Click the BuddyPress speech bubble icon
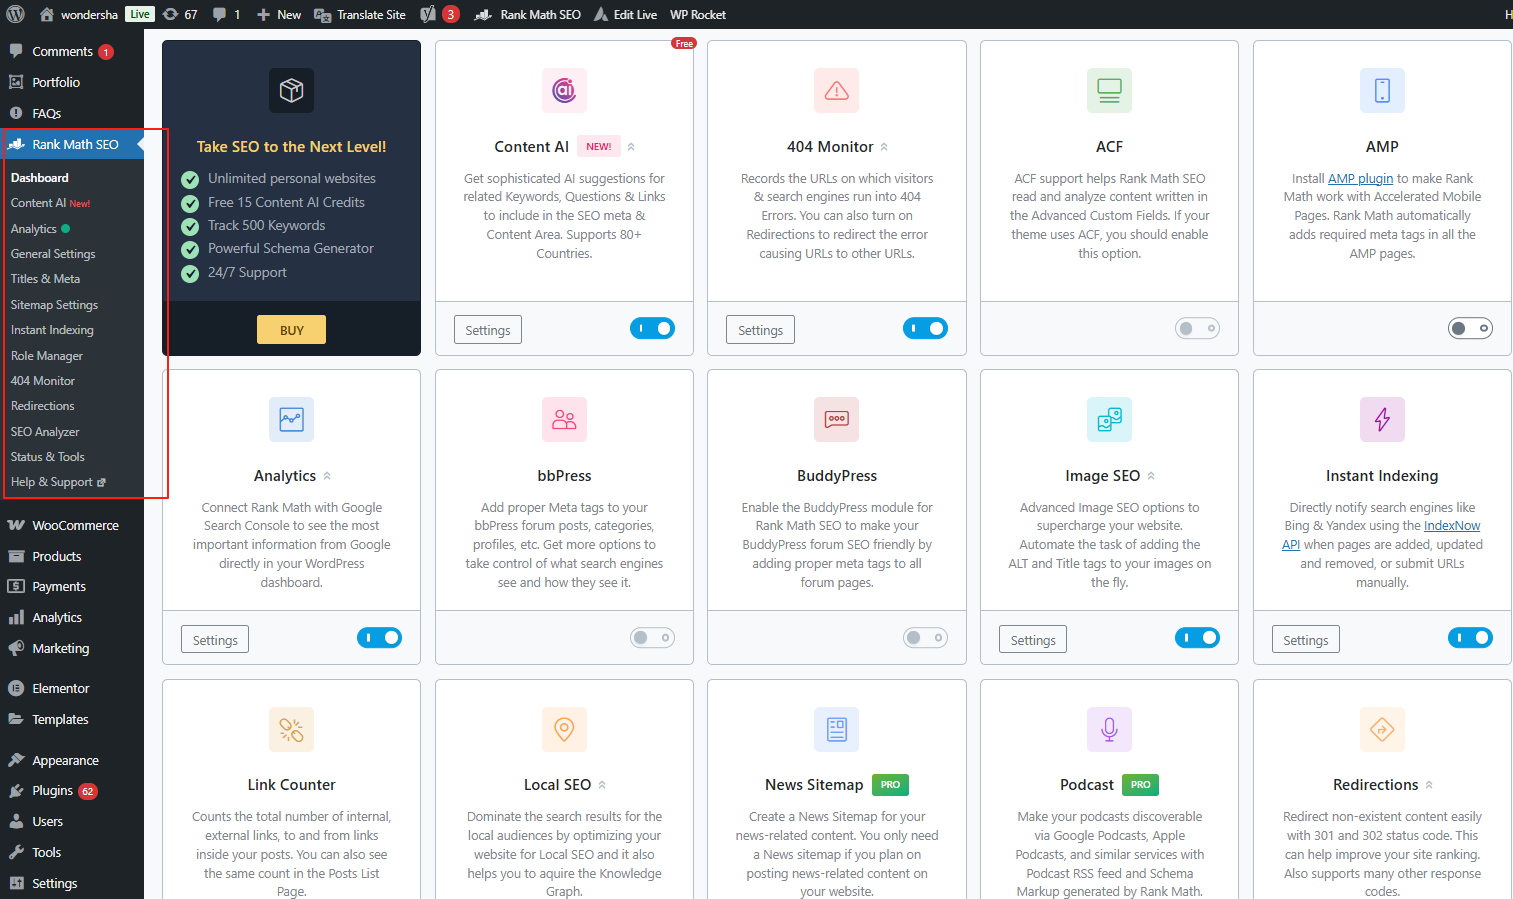 pyautogui.click(x=836, y=419)
